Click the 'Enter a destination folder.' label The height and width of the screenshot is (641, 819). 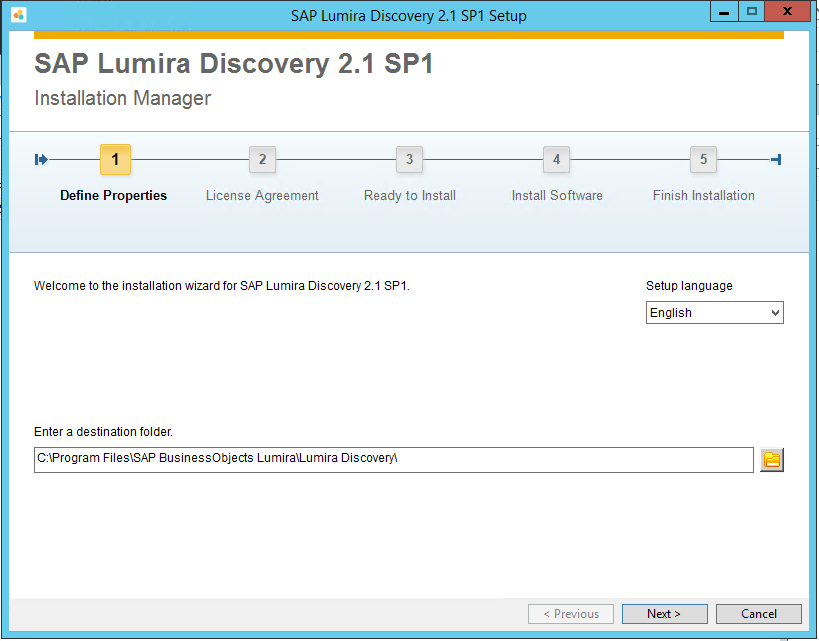103,432
